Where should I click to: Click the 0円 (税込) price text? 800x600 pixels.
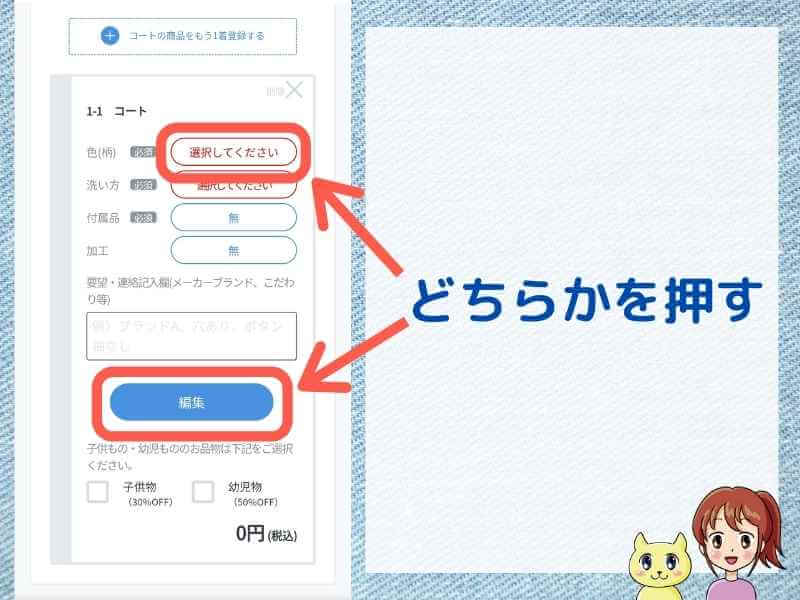point(266,534)
